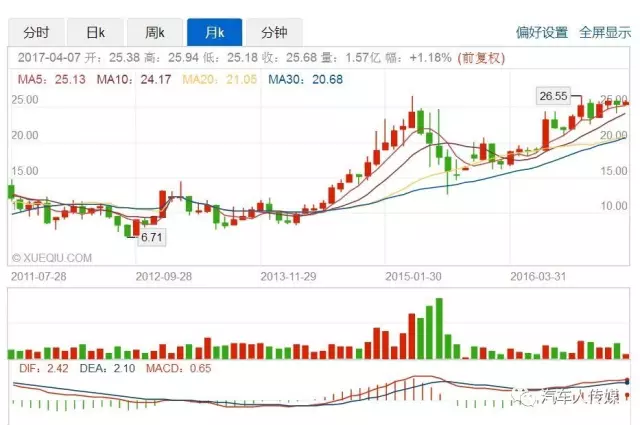Click the date 2017-04-07 in header

click(x=49, y=58)
